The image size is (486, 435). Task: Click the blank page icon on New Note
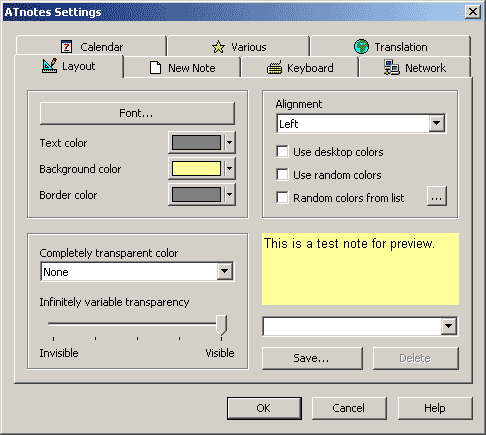155,68
